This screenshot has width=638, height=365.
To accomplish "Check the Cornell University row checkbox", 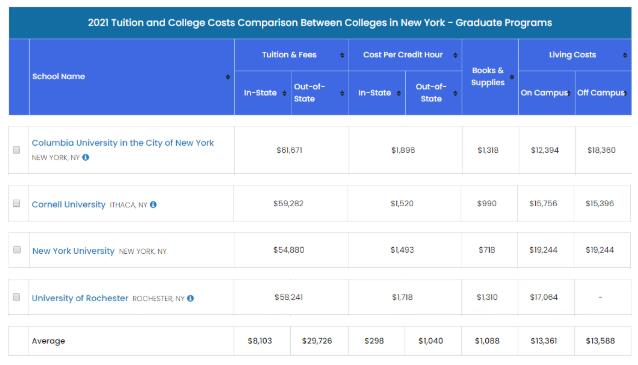I will 17,203.
